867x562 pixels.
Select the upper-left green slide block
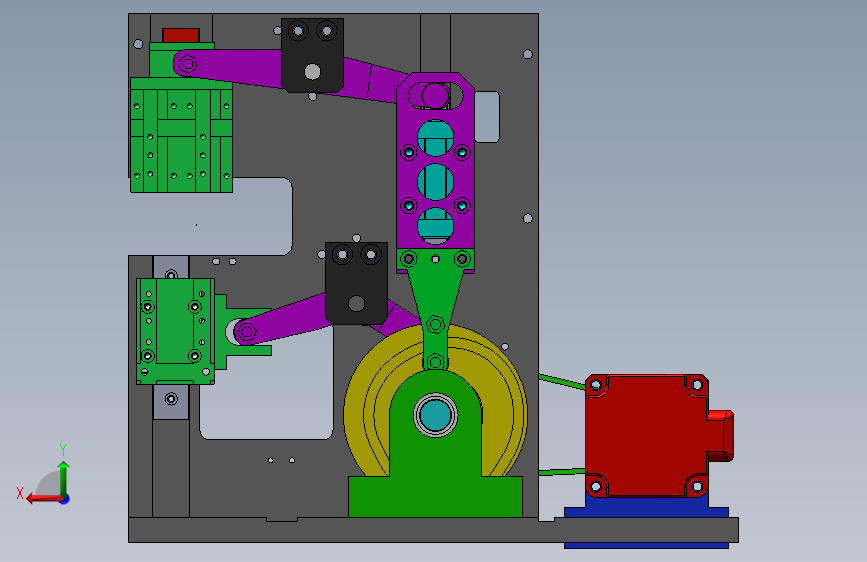[x=181, y=136]
